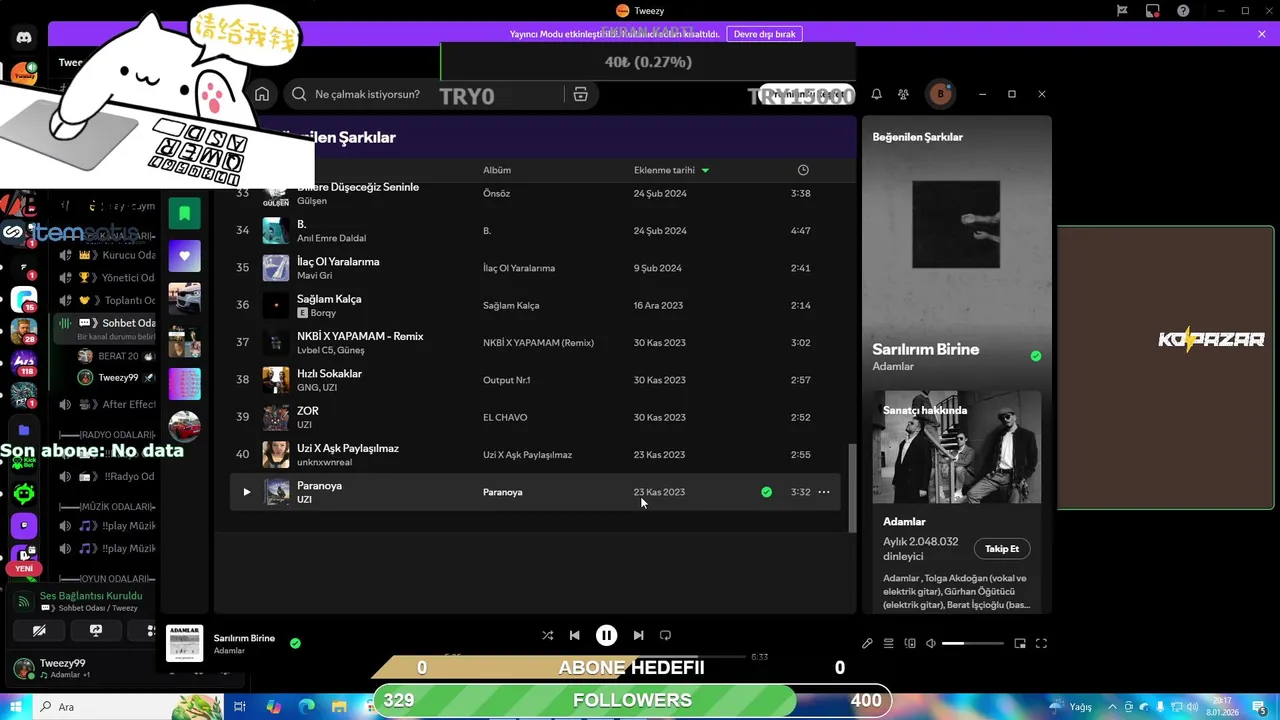Open Adamlar artist link in player bar
1280x720 pixels.
click(x=229, y=651)
